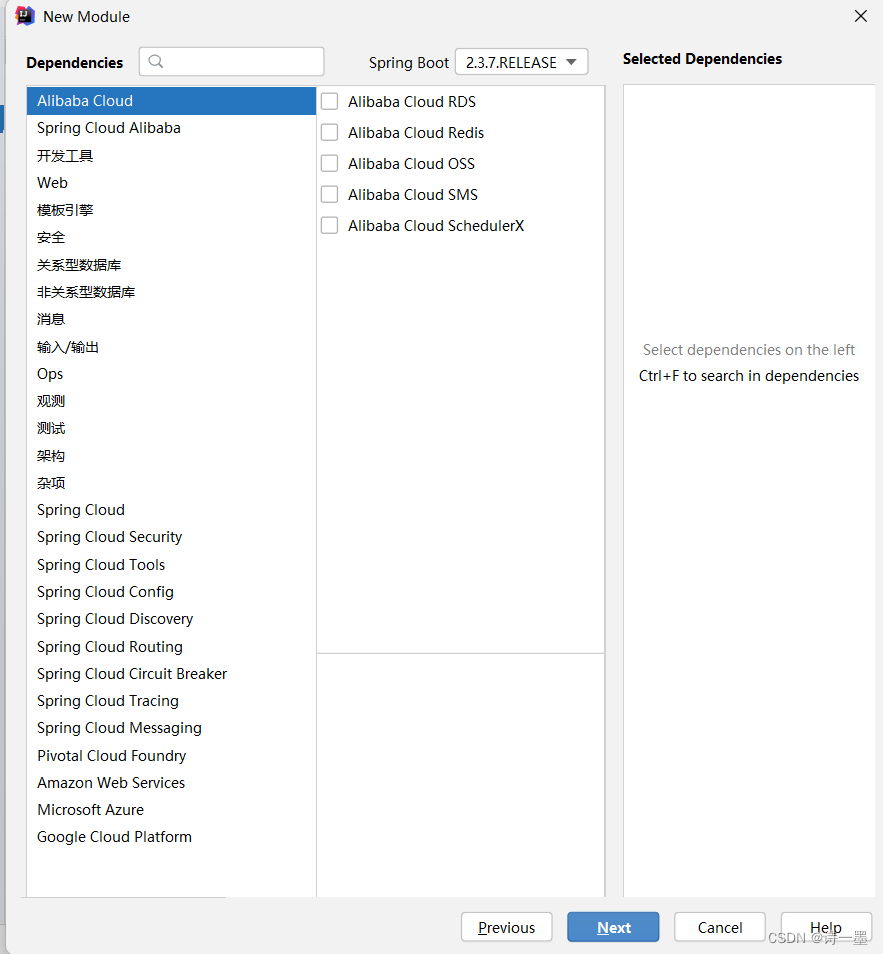Select the 消息 category
Image resolution: width=883 pixels, height=954 pixels.
point(171,319)
